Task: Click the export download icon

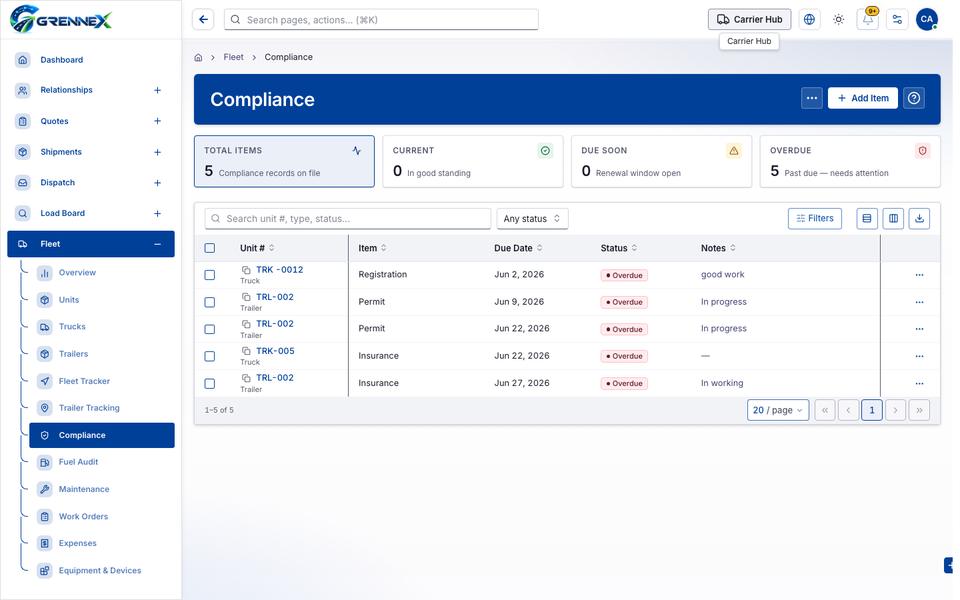Action: coord(920,219)
